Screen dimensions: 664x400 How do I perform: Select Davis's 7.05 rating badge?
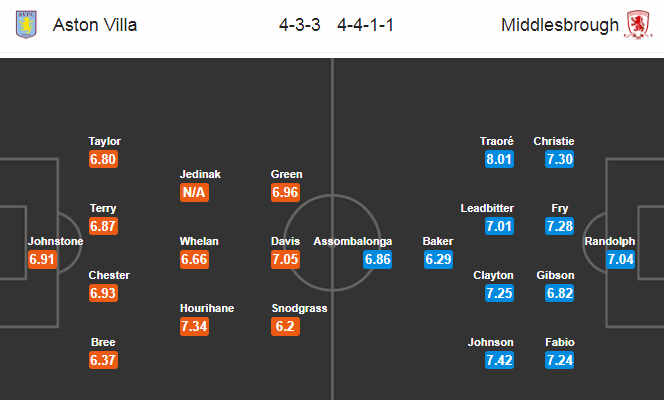pos(285,259)
